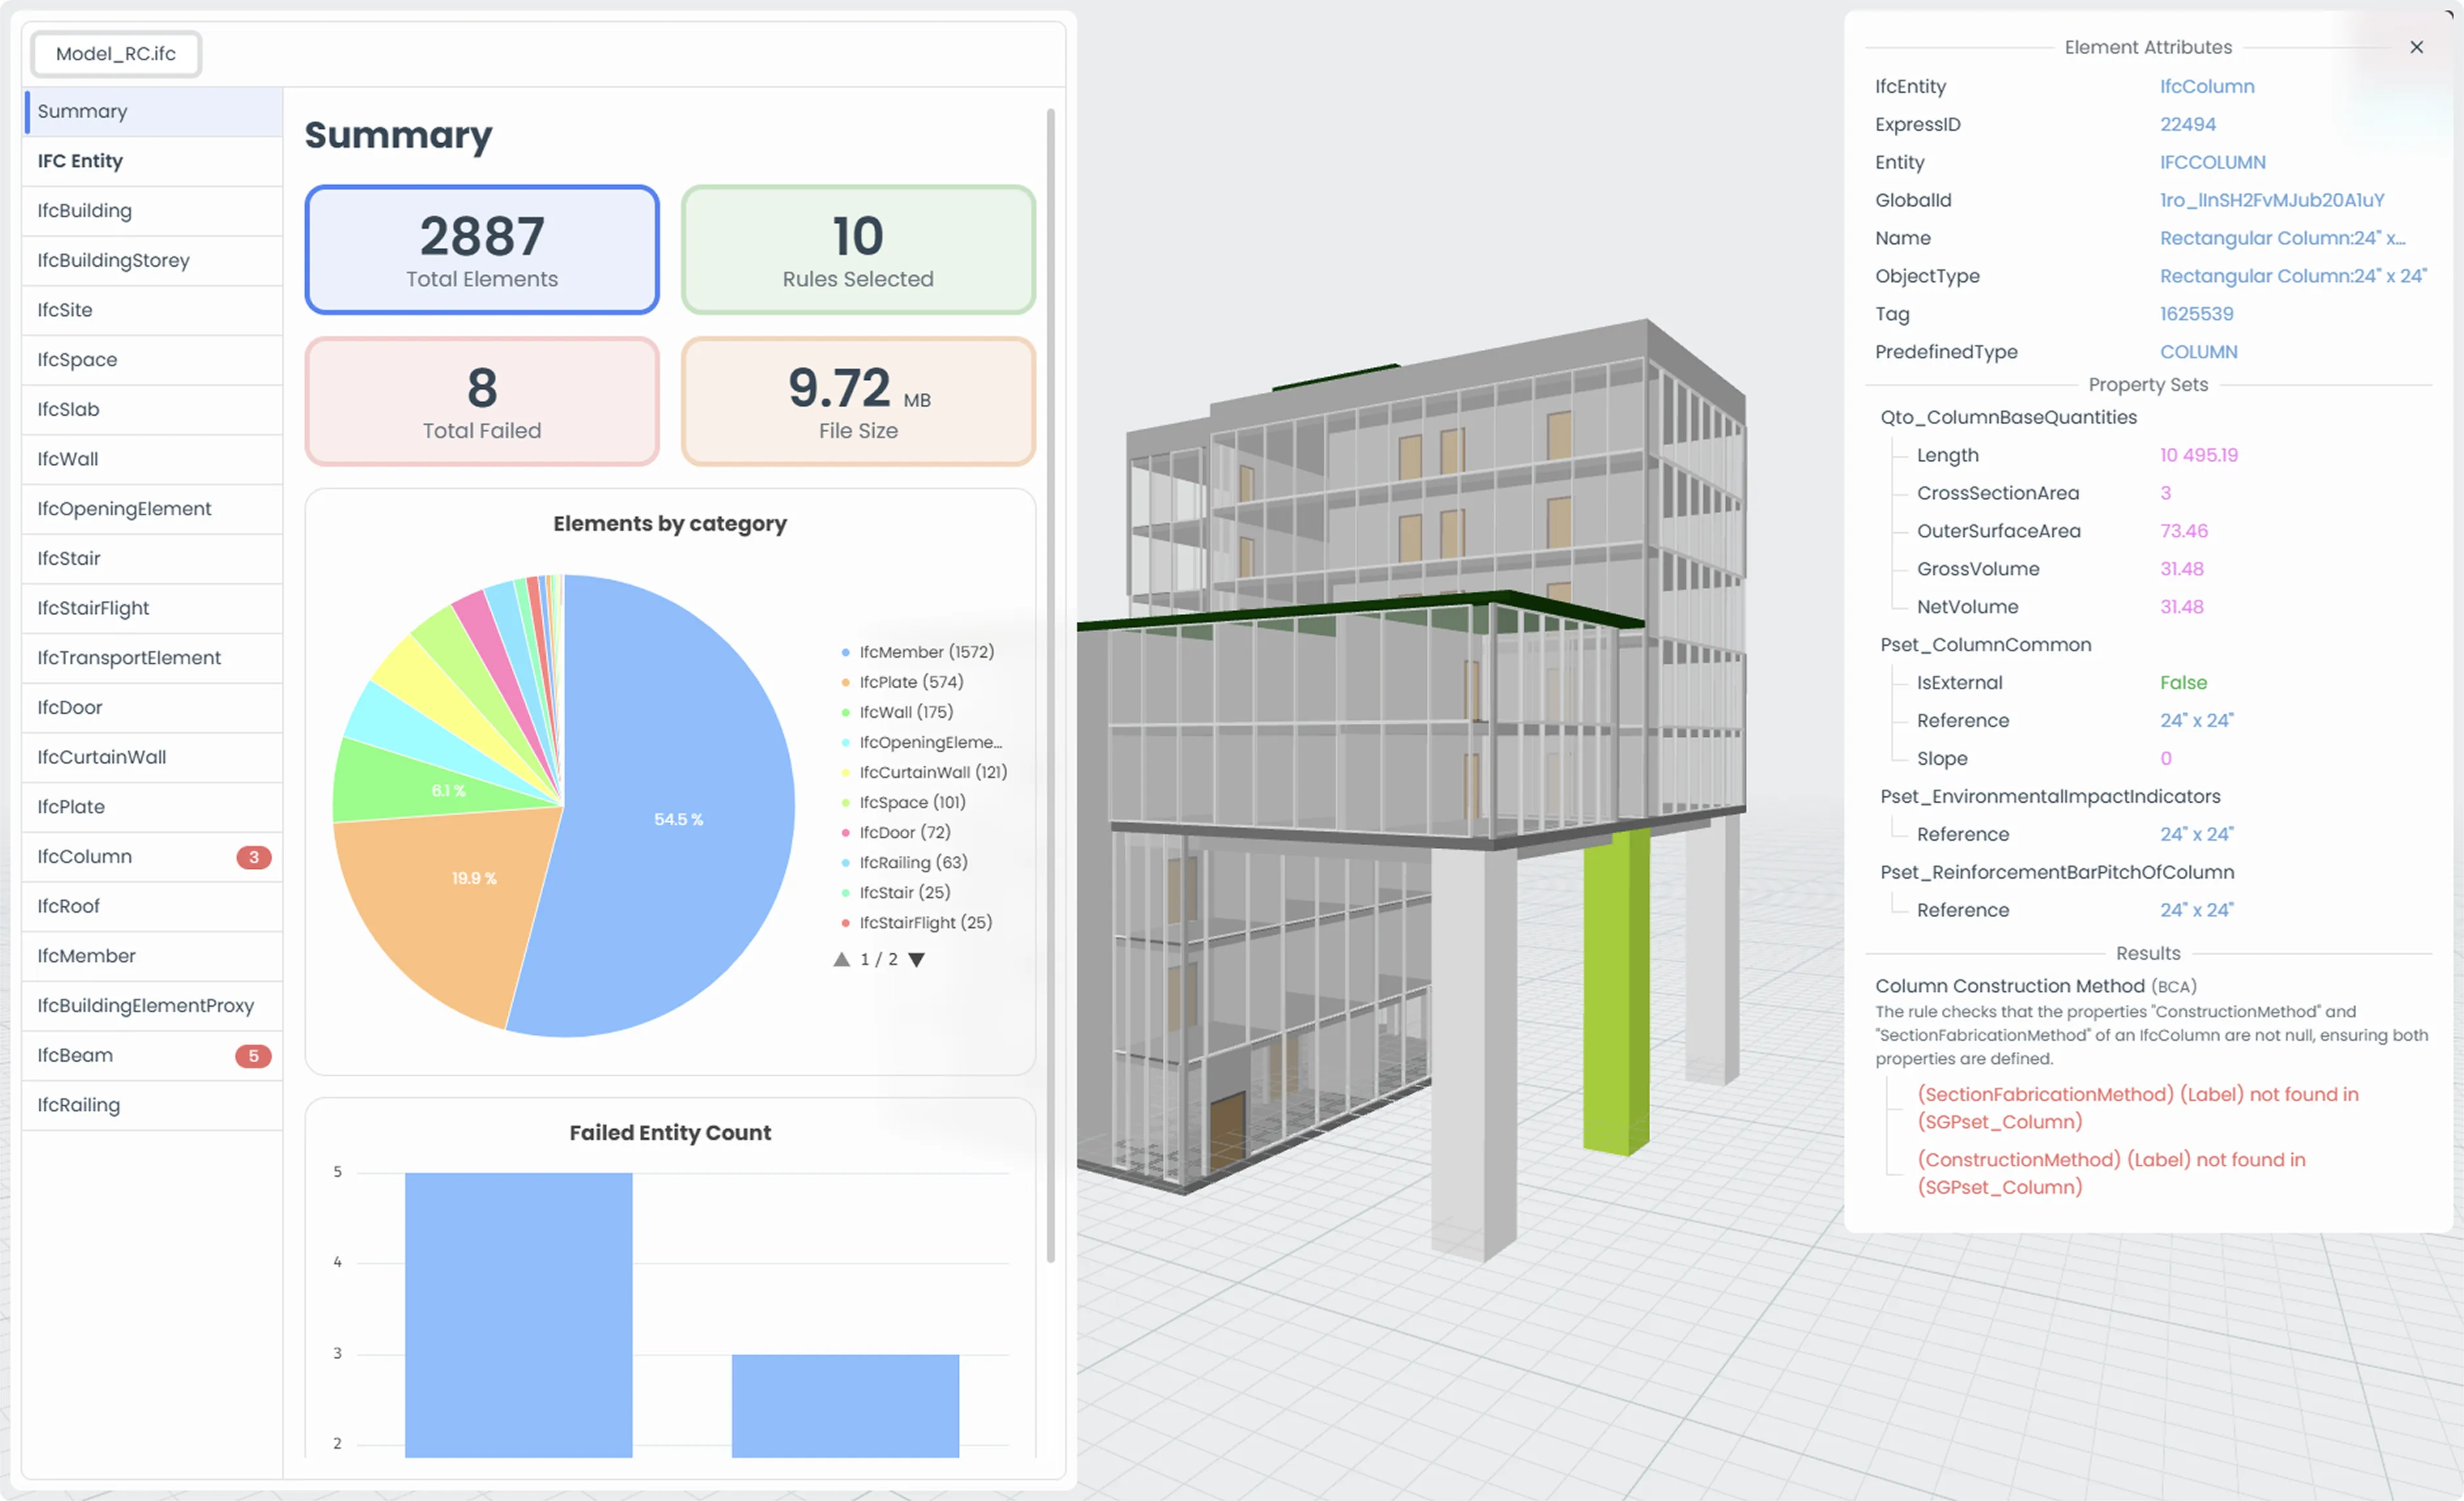Image resolution: width=2464 pixels, height=1501 pixels.
Task: Go to previous legend page arrow
Action: pyautogui.click(x=841, y=960)
